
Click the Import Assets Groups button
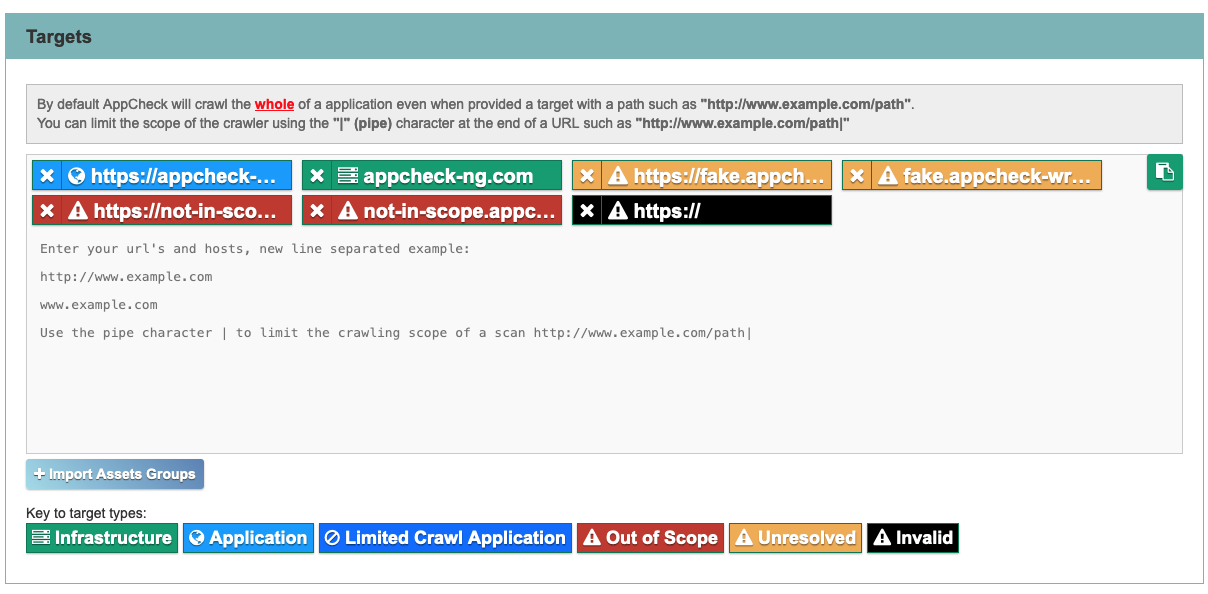115,474
